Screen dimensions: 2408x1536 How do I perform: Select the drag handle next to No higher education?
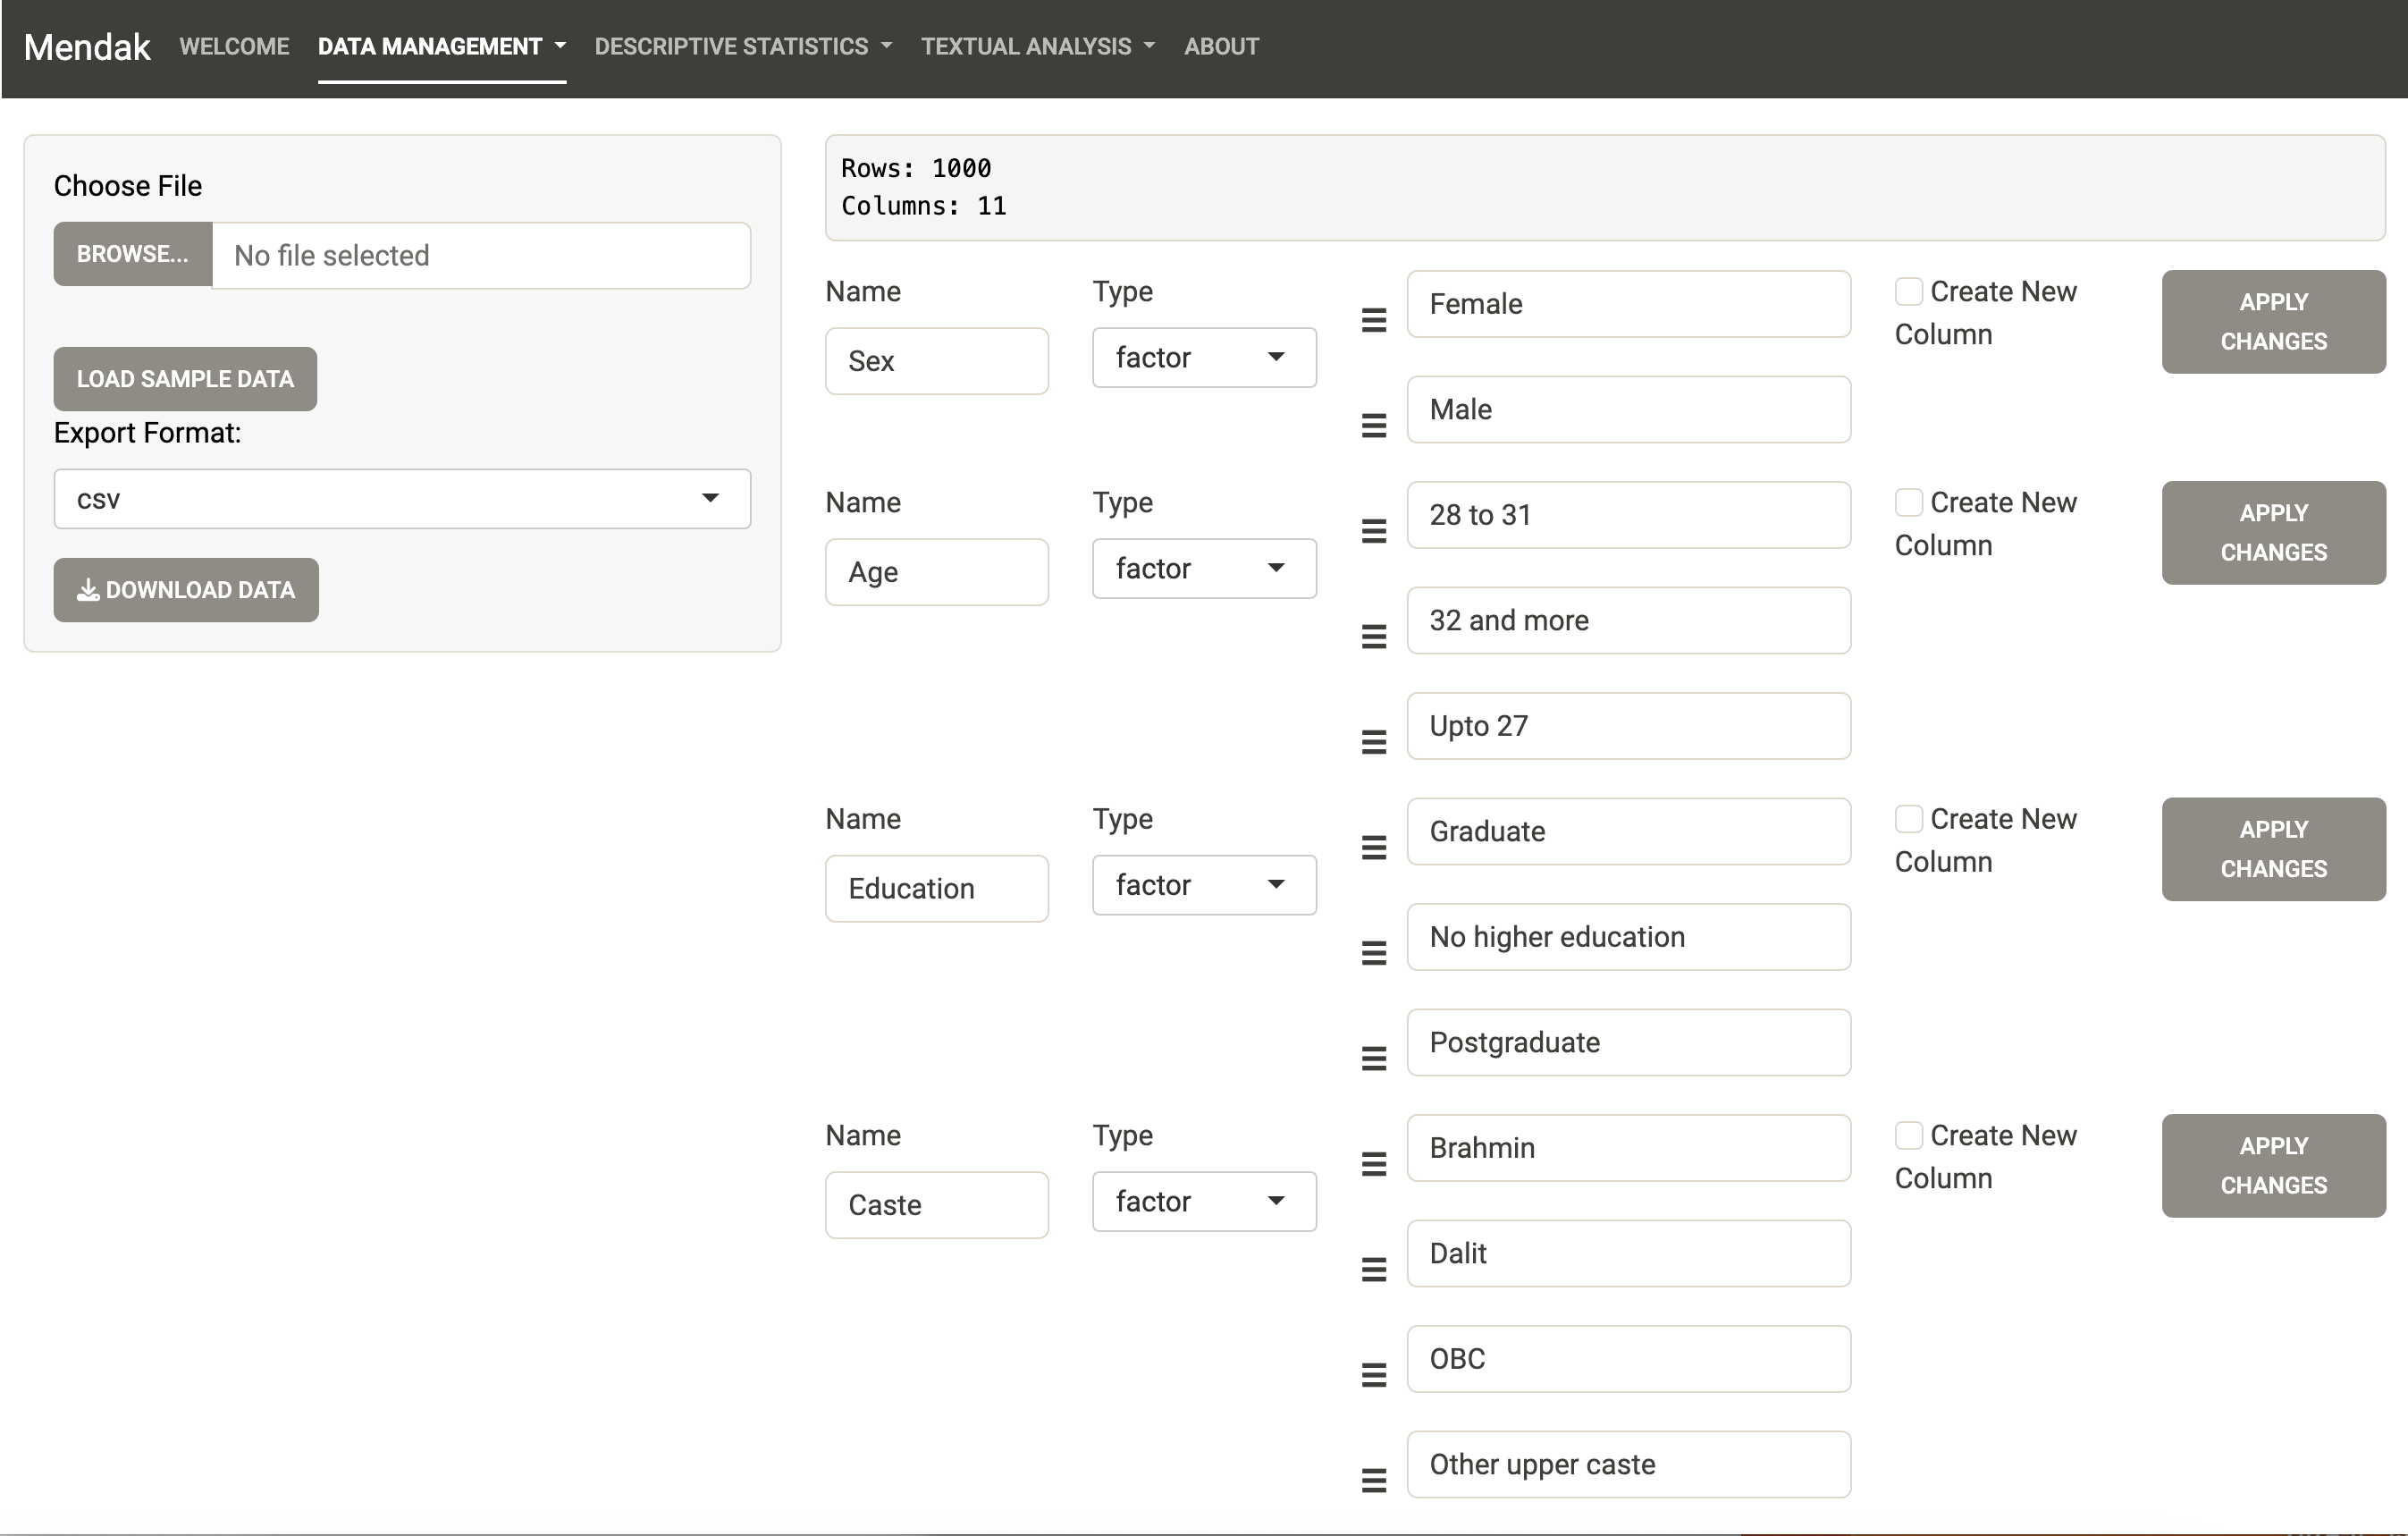click(x=1374, y=953)
